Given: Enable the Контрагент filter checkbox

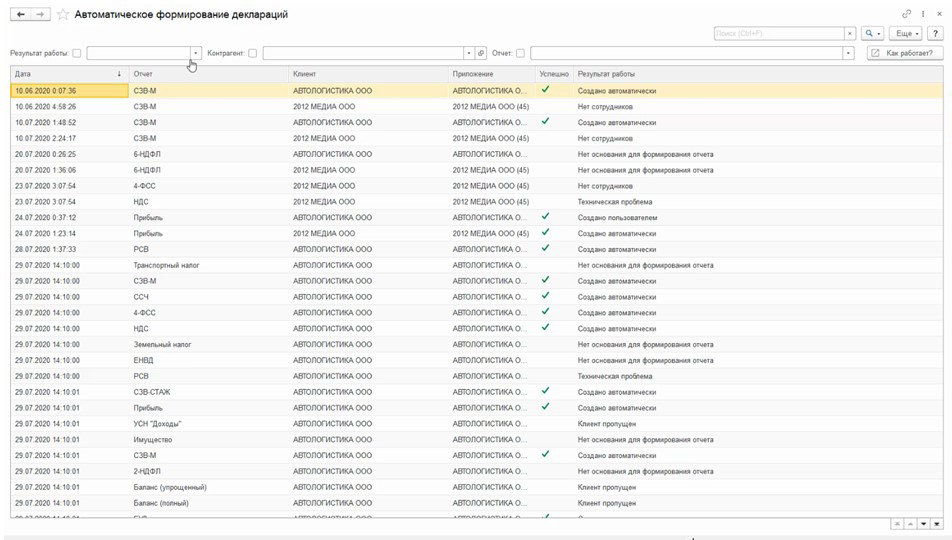Looking at the screenshot, I should click(252, 53).
